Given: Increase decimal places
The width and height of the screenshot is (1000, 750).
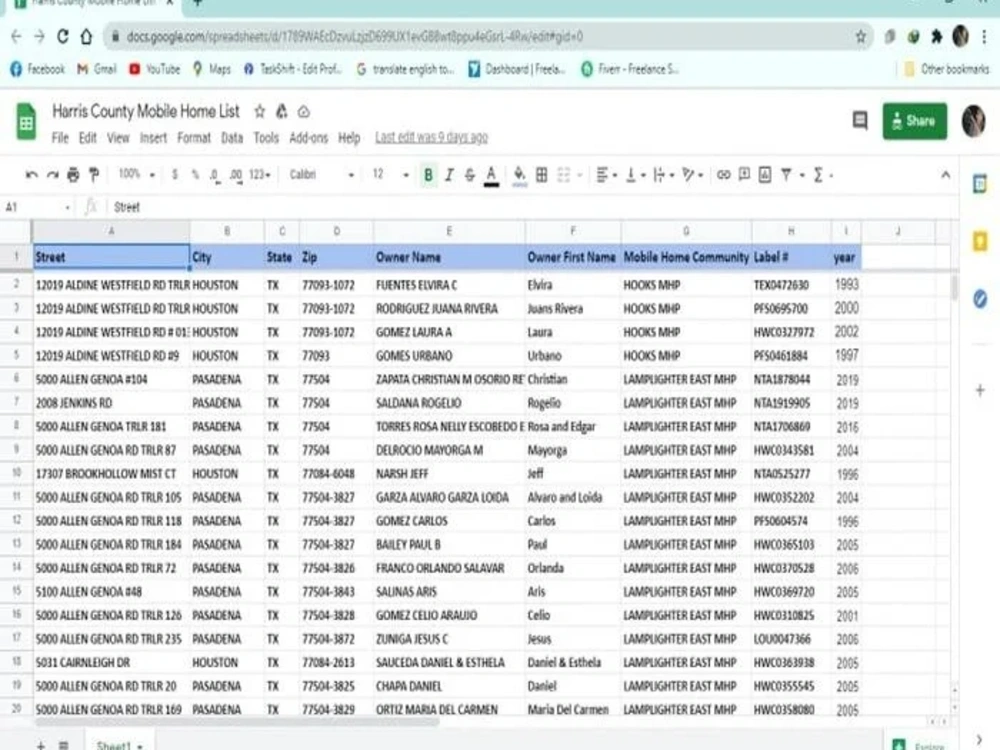Looking at the screenshot, I should pyautogui.click(x=236, y=175).
